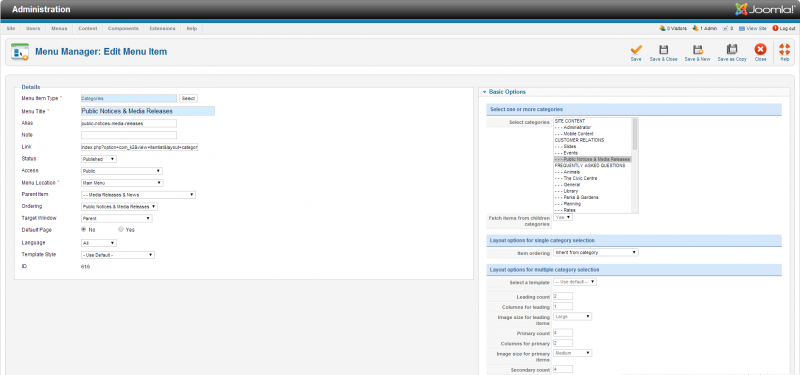Open the Components menu

pos(123,29)
